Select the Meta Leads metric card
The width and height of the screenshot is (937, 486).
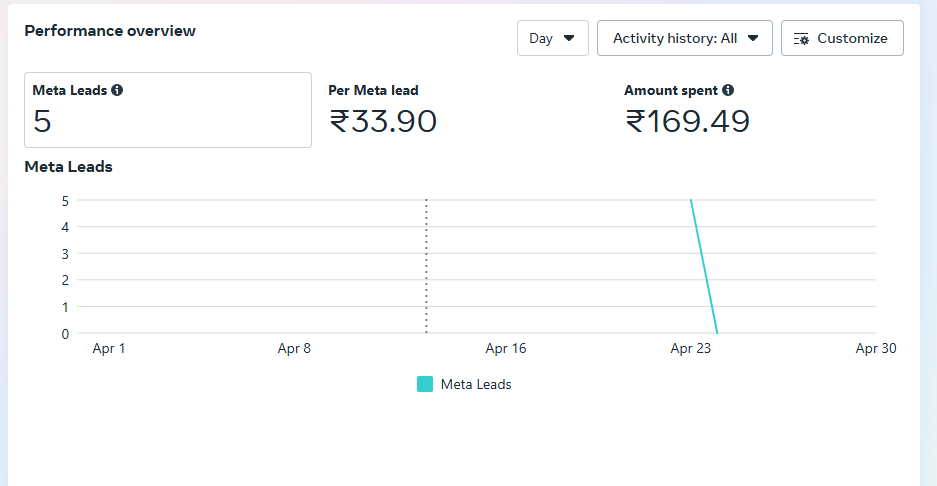[x=167, y=110]
